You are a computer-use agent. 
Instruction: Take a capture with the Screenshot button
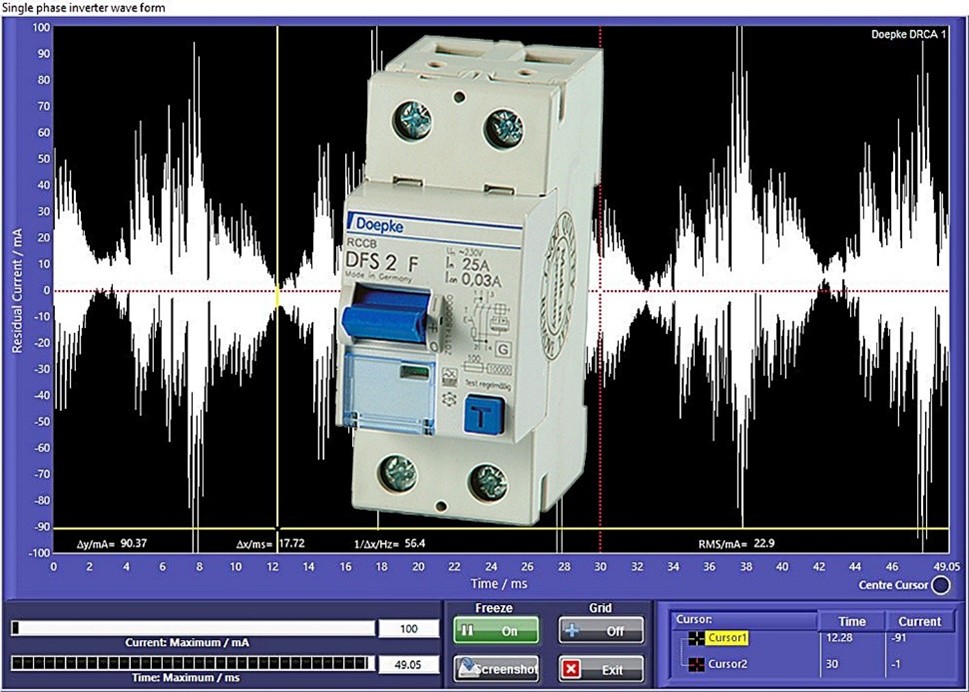(496, 668)
